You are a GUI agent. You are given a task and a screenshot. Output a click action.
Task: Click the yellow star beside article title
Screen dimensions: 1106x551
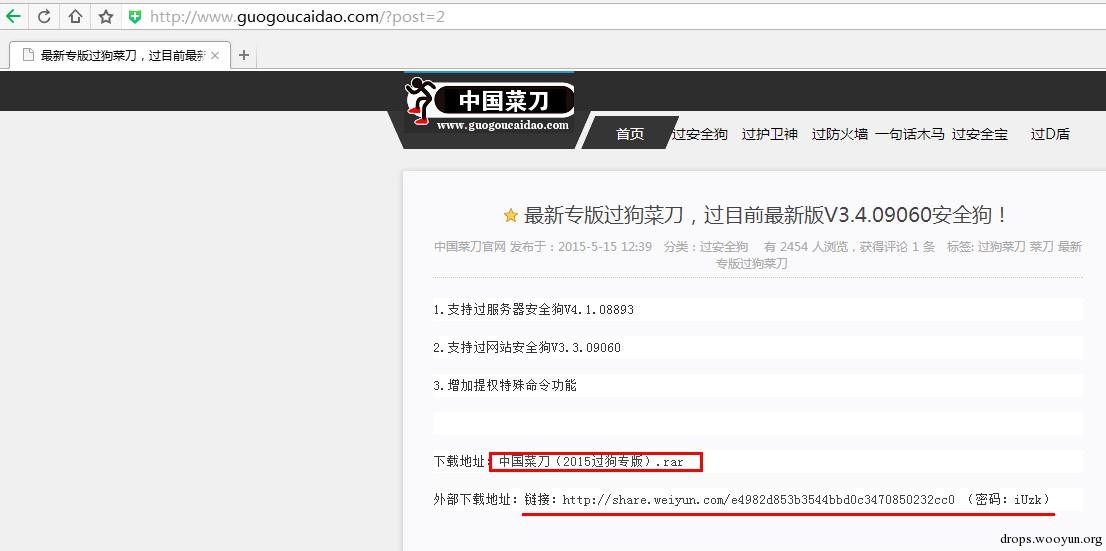click(x=511, y=215)
